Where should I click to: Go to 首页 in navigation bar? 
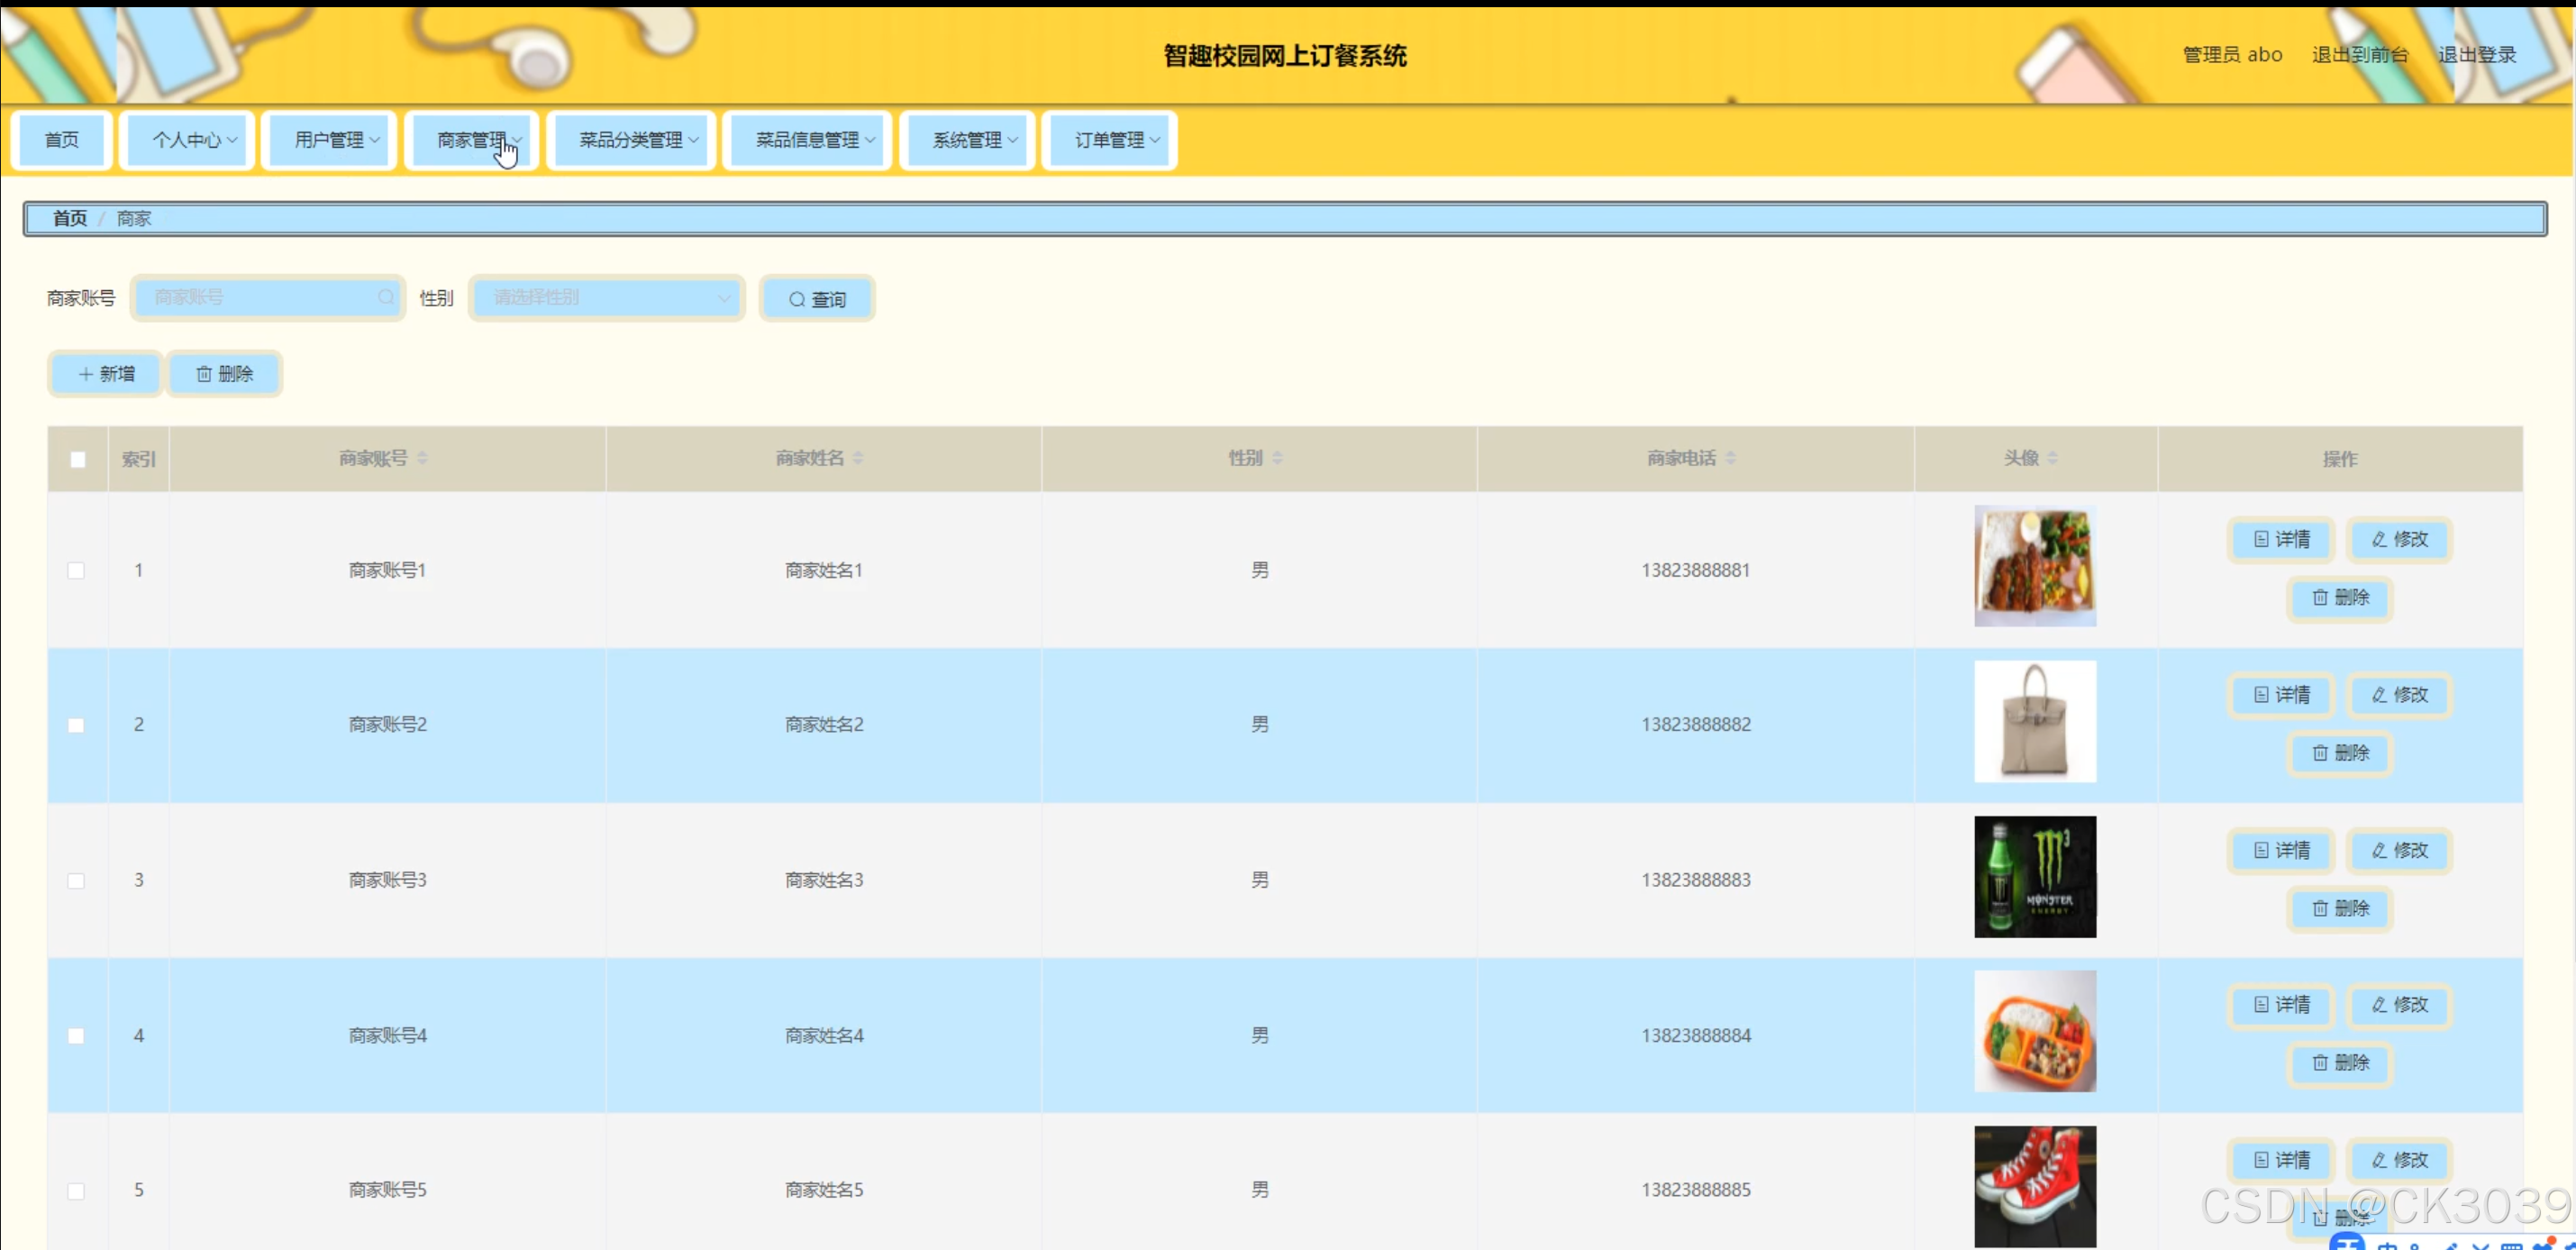(x=62, y=140)
